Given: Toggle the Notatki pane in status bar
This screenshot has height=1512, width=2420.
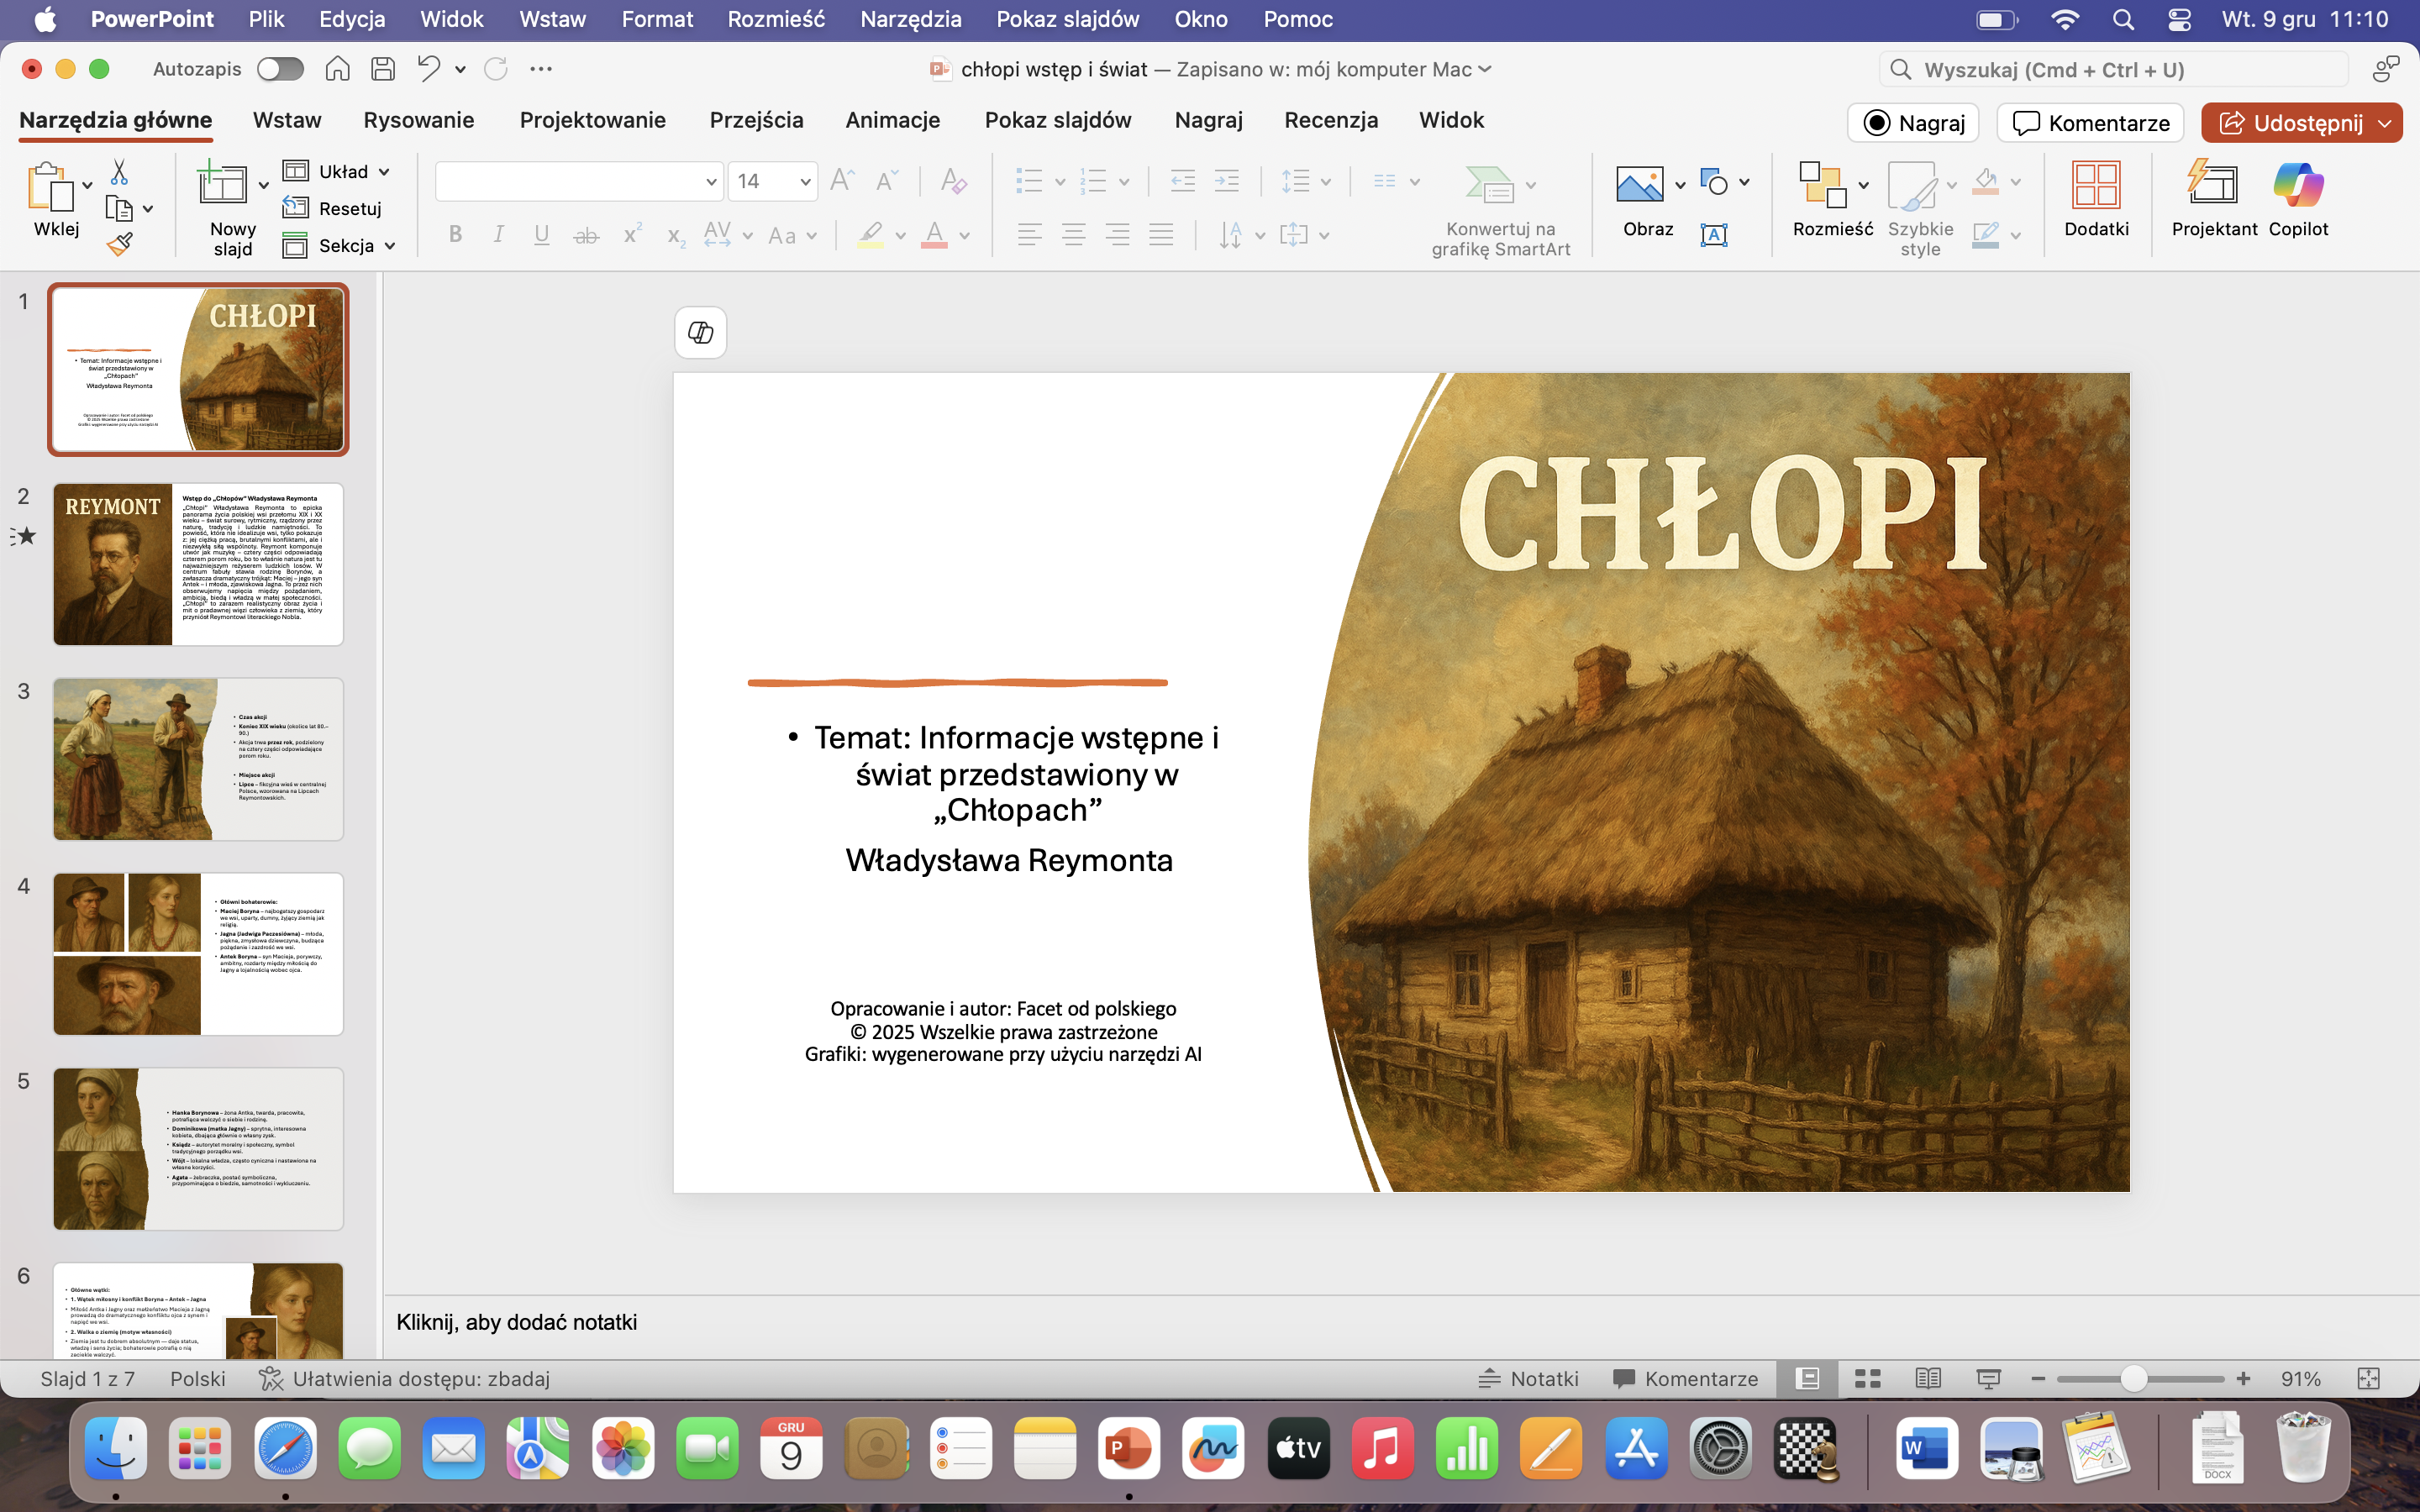Looking at the screenshot, I should click(1528, 1379).
